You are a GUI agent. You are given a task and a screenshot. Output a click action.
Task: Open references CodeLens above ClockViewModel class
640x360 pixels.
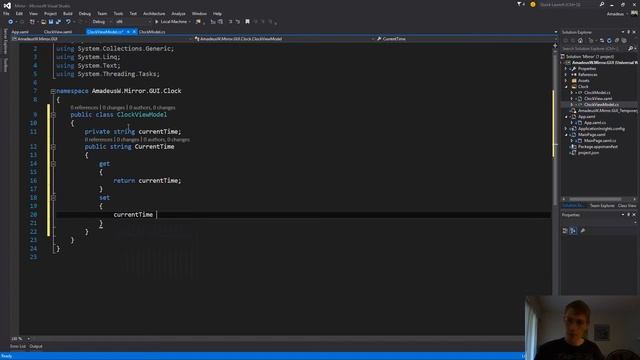(84, 108)
